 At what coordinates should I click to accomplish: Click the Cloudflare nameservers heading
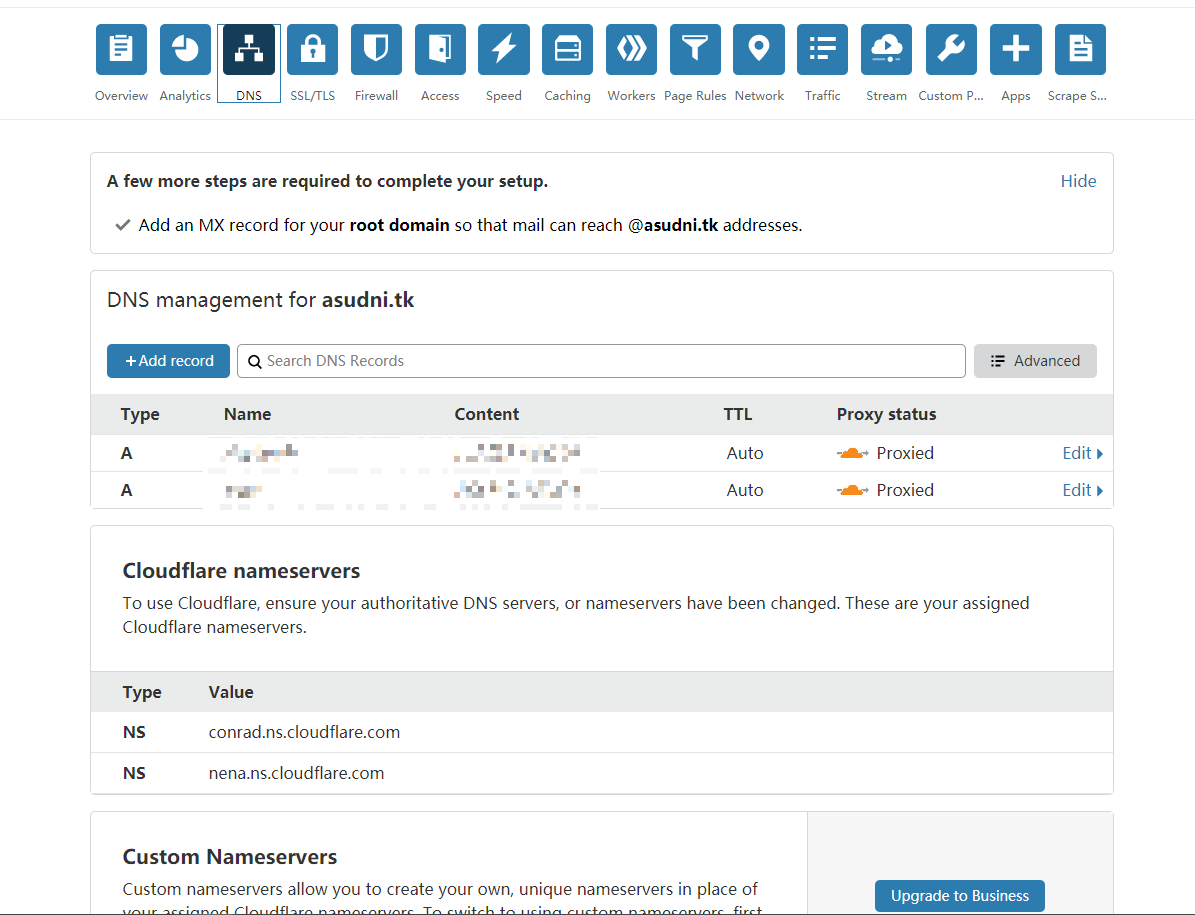point(242,571)
